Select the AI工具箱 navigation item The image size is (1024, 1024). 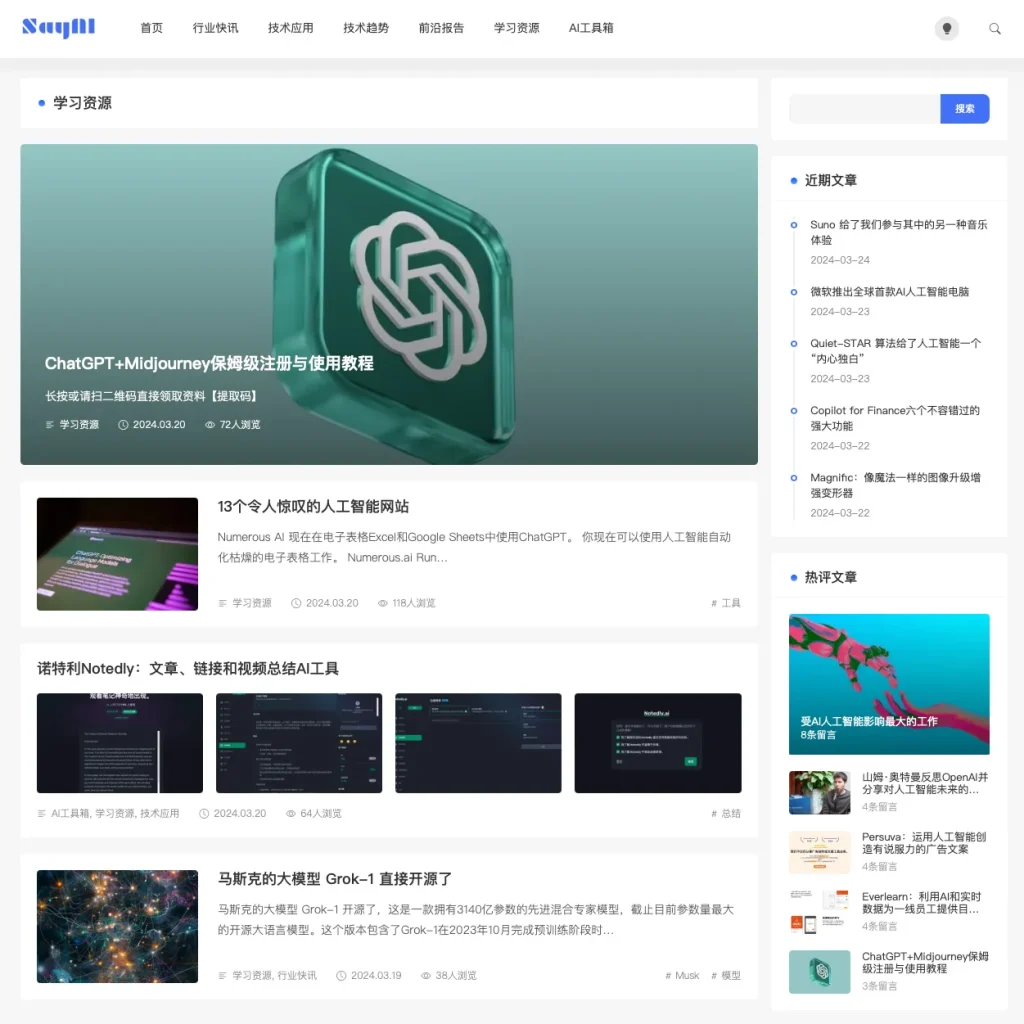(x=591, y=28)
